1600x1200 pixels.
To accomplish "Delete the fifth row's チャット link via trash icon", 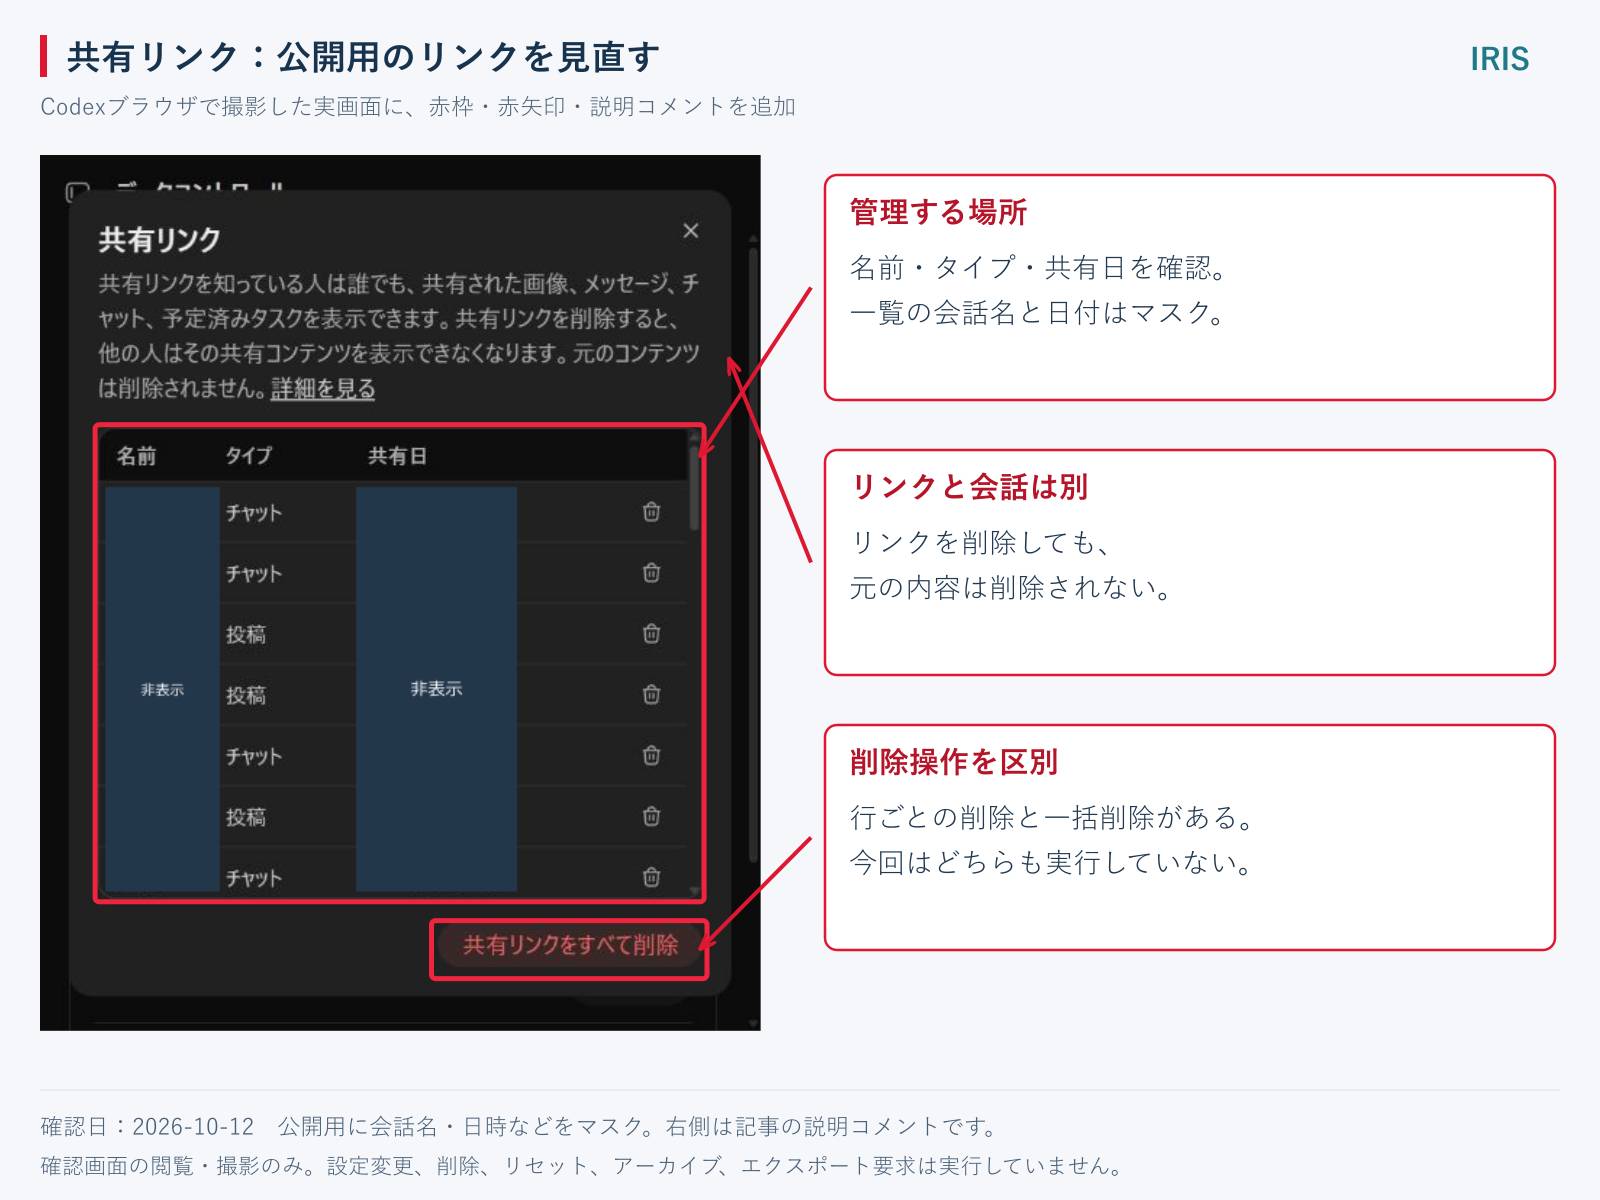I will click(x=651, y=756).
